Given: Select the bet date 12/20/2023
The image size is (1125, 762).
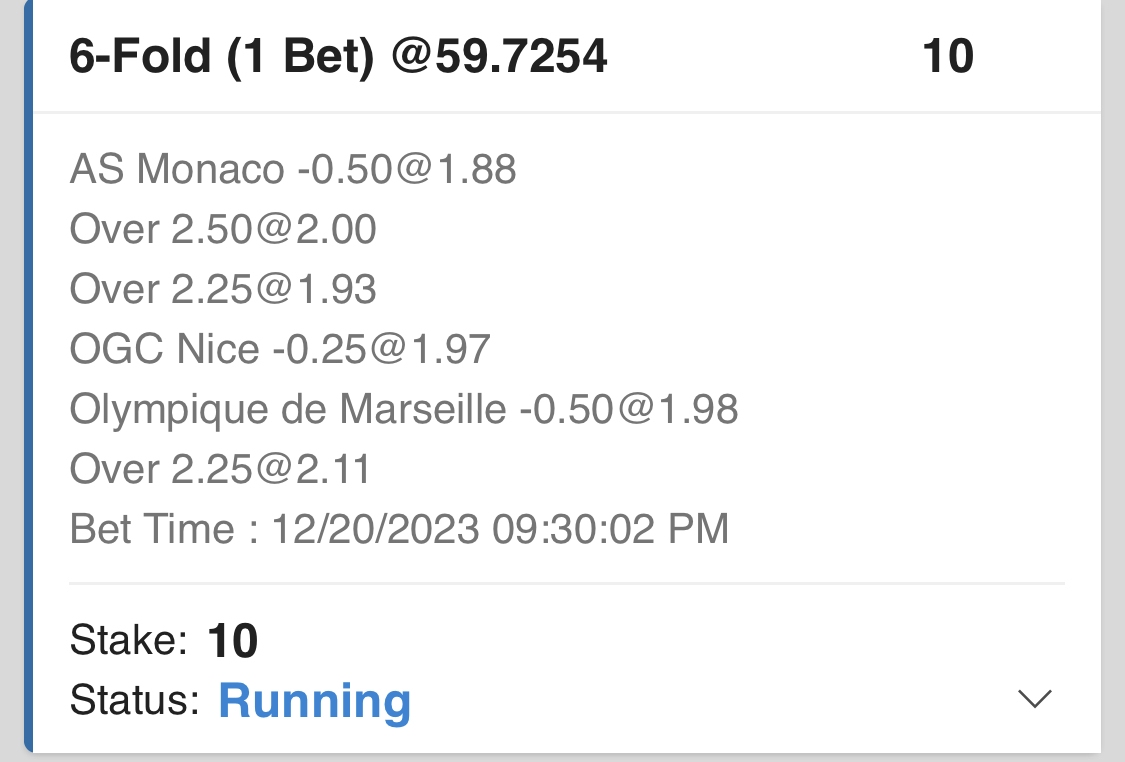Looking at the screenshot, I should pos(376,529).
